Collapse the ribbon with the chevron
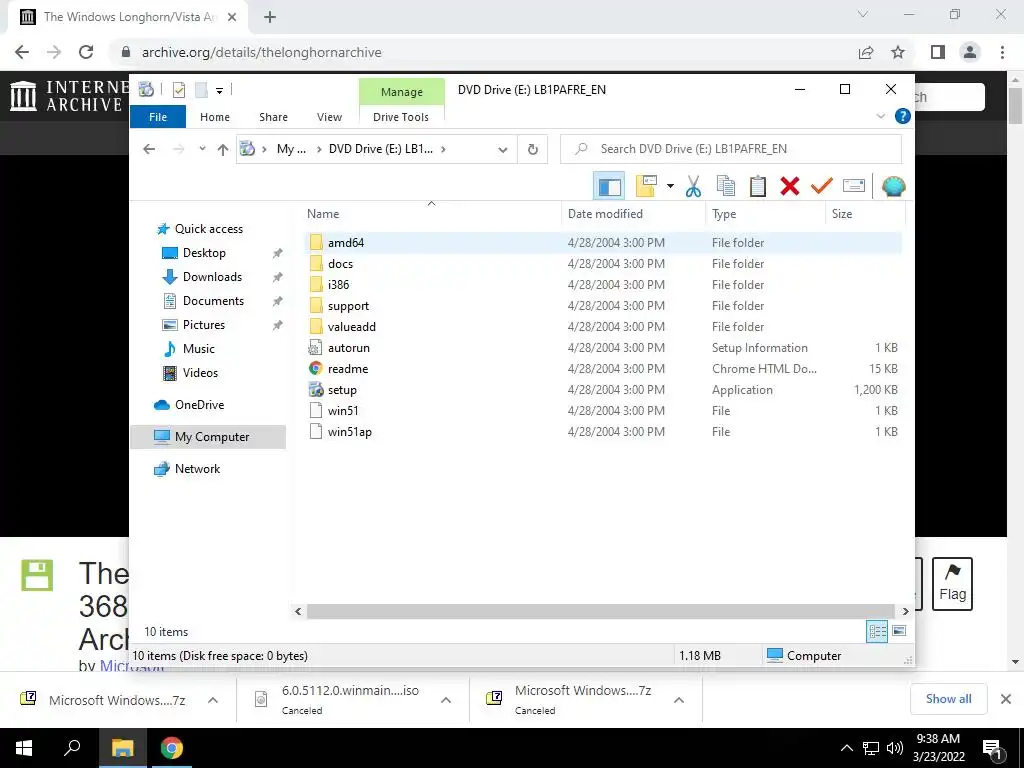 [880, 116]
